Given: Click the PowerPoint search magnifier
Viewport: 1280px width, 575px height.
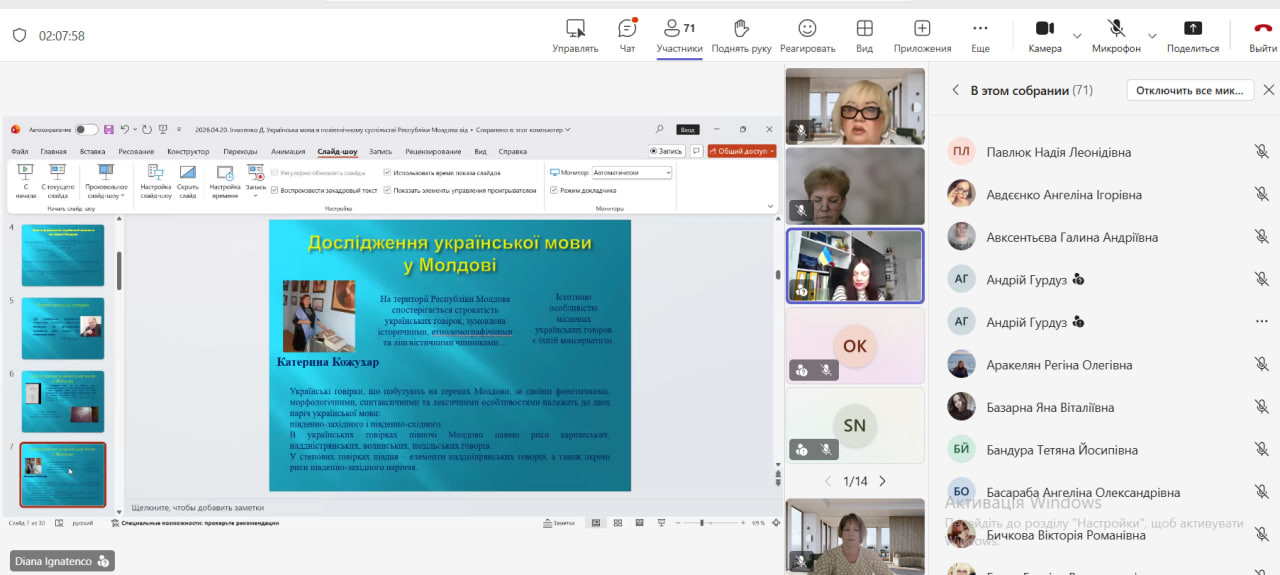Looking at the screenshot, I should (x=659, y=129).
